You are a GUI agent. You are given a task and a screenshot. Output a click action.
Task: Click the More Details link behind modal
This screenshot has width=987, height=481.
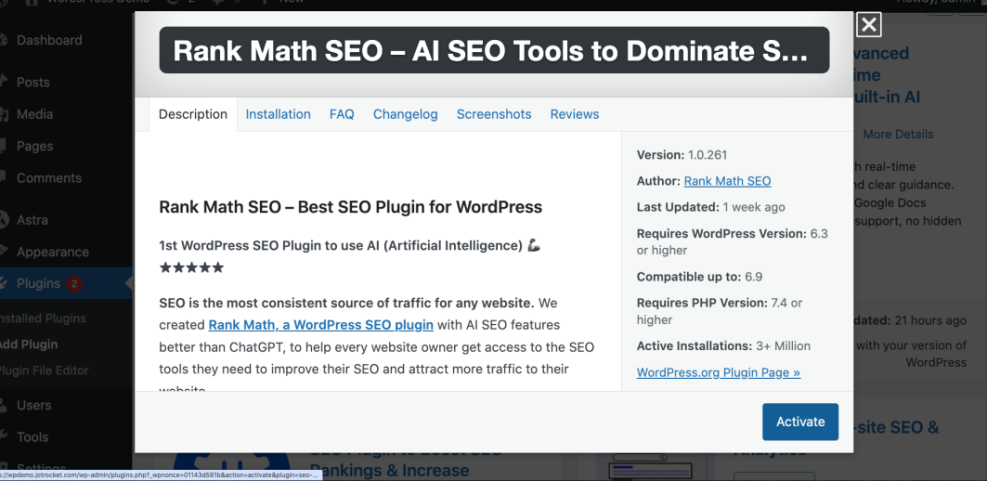[x=898, y=134]
